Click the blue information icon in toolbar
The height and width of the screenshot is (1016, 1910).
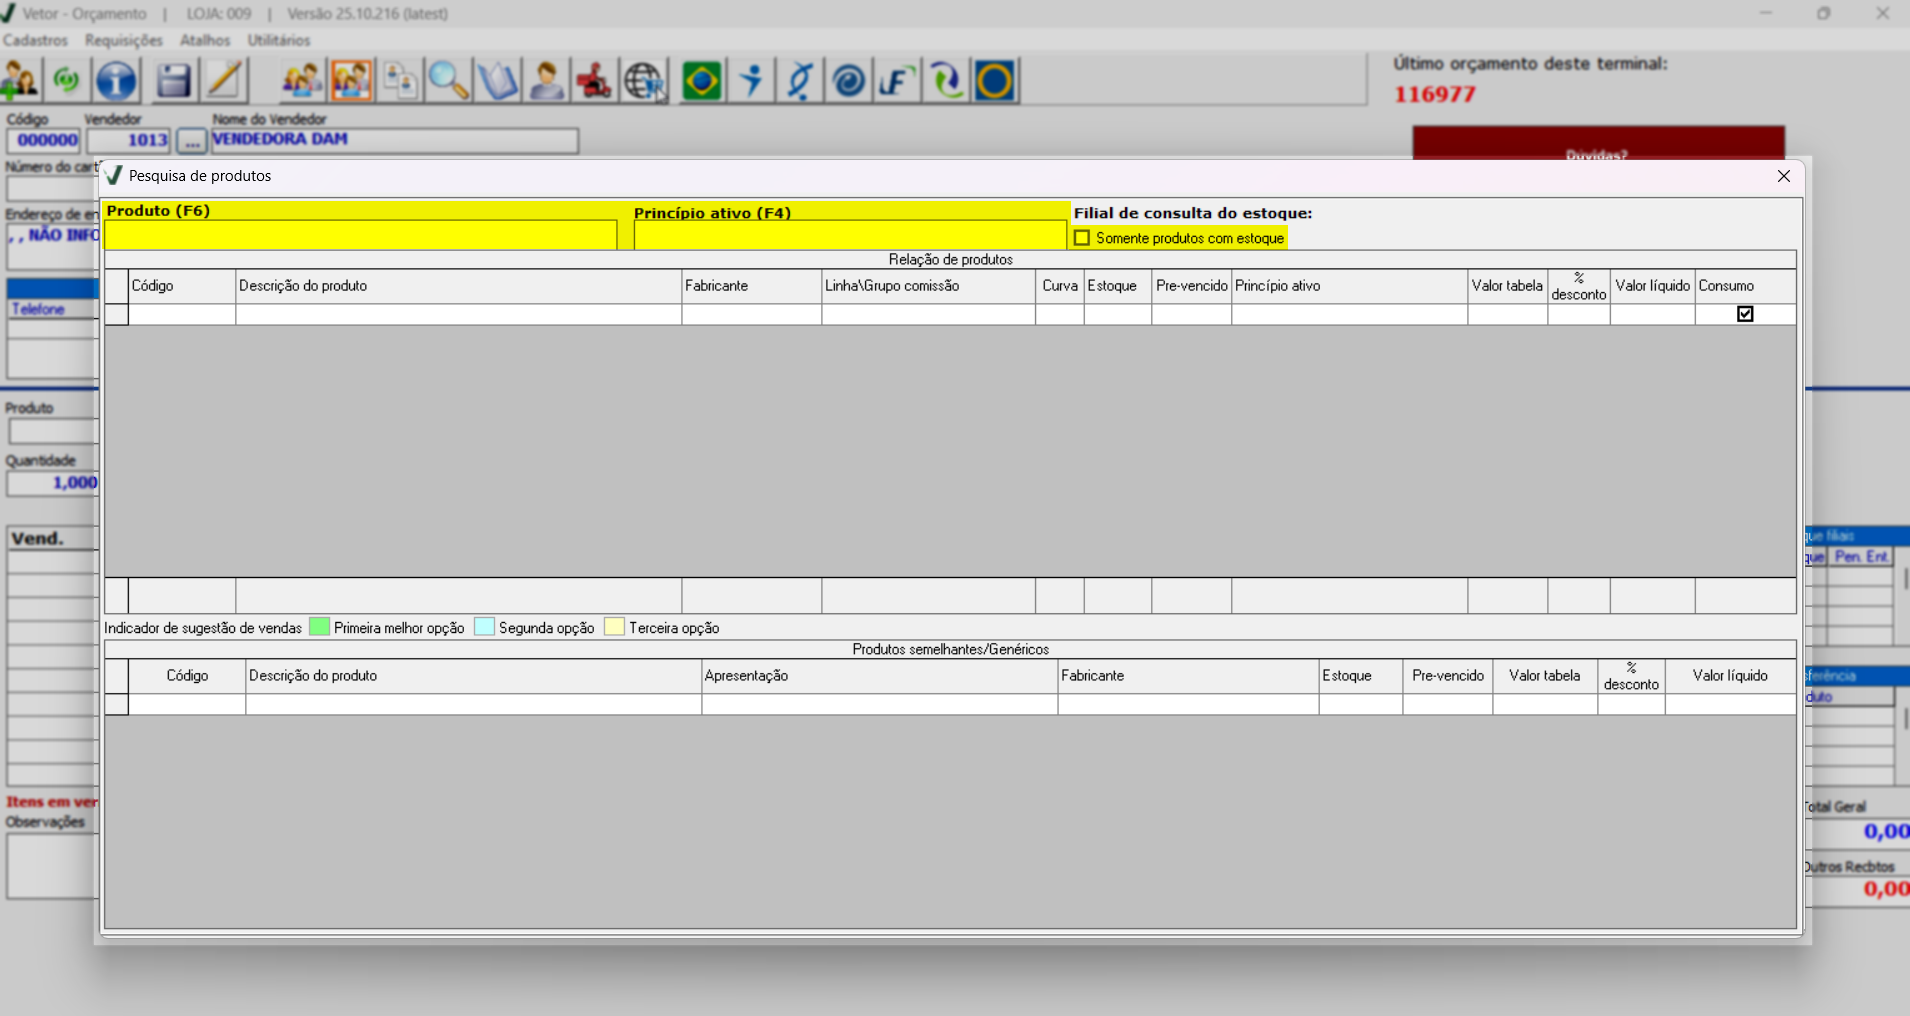(116, 81)
